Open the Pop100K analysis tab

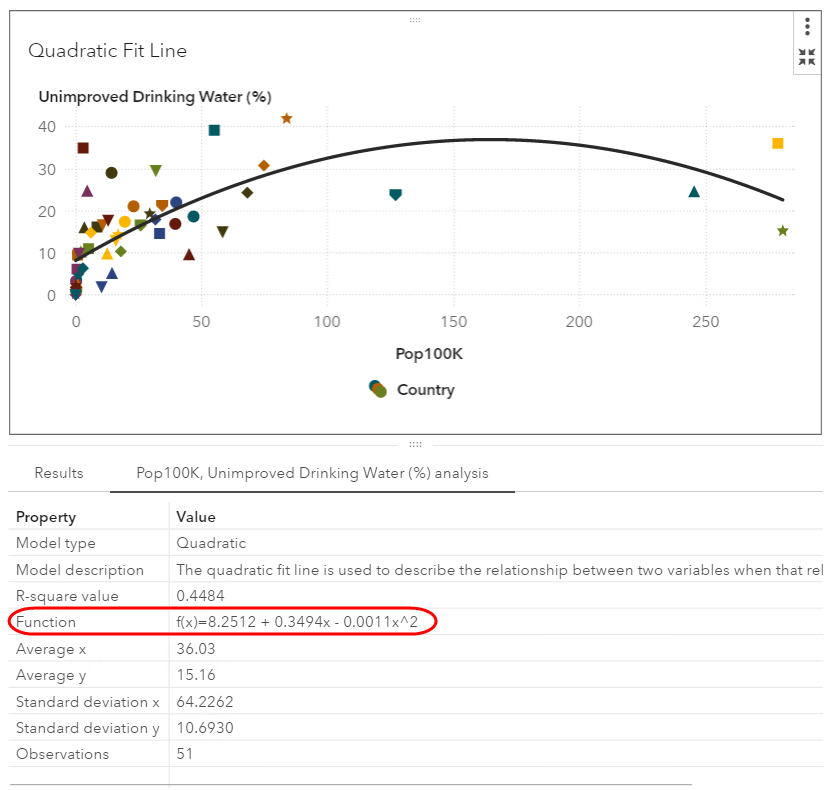click(312, 473)
